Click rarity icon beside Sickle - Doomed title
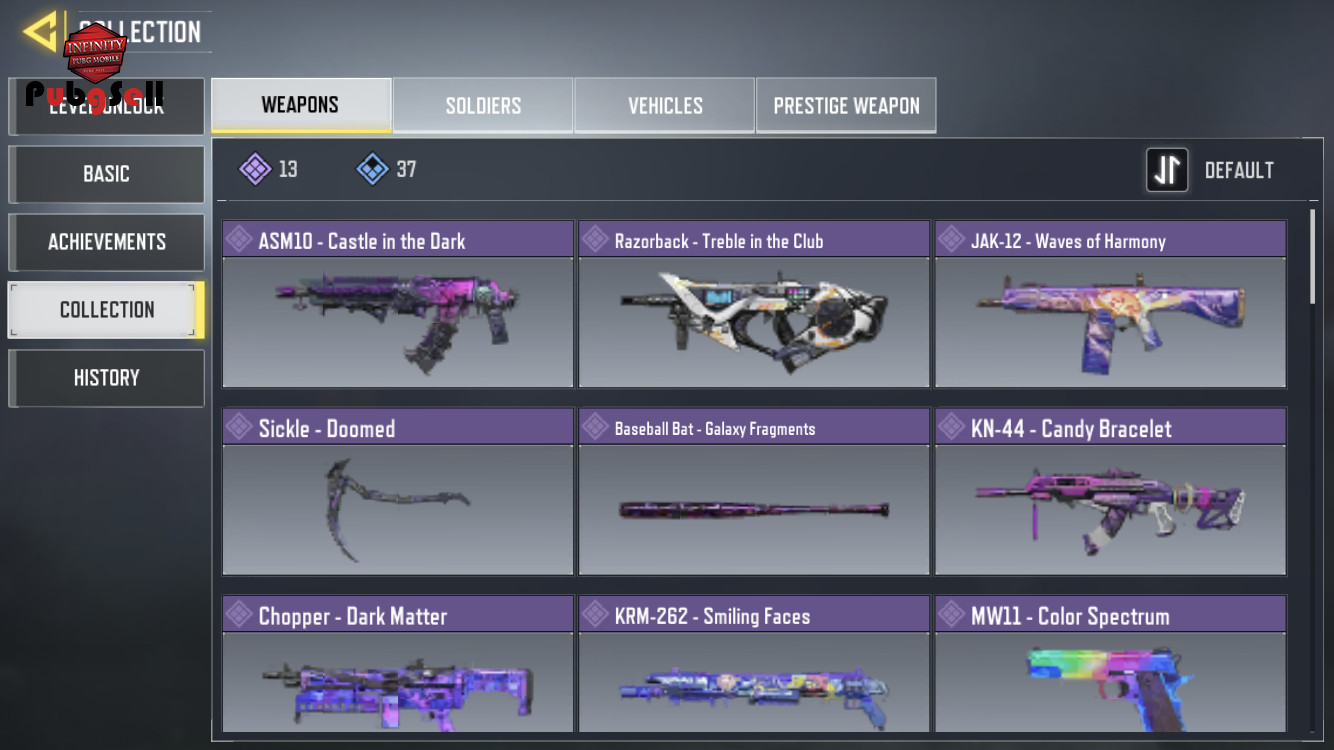Screen dimensions: 1334x750 [239, 427]
